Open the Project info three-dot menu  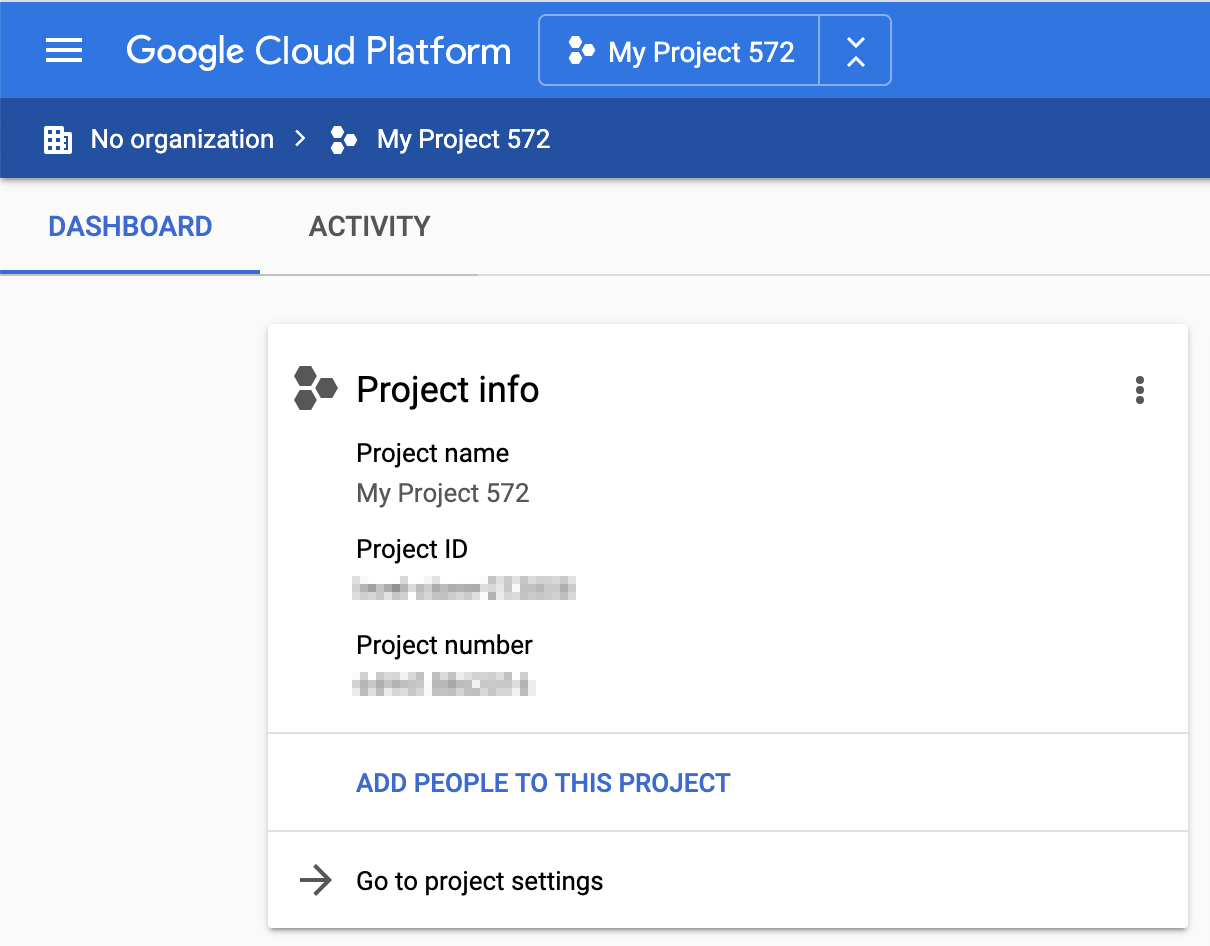[1139, 390]
